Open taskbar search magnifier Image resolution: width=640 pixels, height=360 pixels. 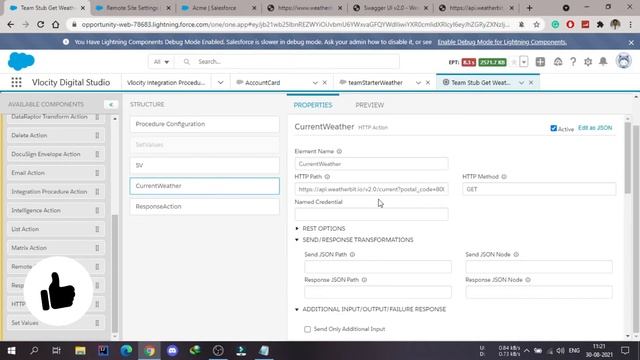pos(34,351)
